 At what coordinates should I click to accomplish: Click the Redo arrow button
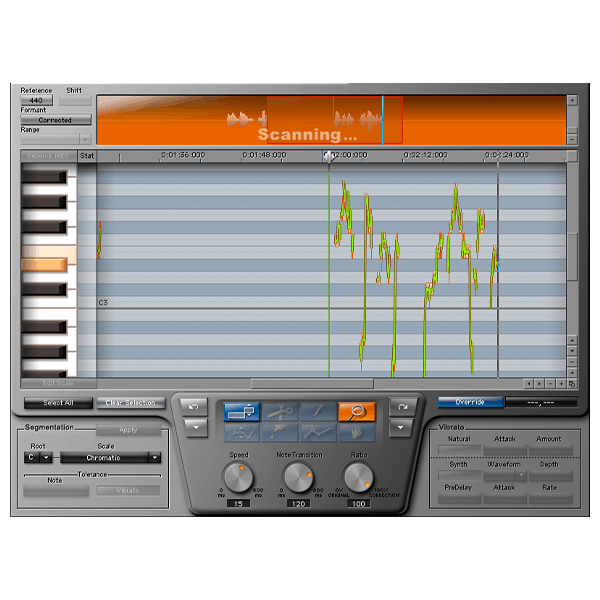coord(401,406)
